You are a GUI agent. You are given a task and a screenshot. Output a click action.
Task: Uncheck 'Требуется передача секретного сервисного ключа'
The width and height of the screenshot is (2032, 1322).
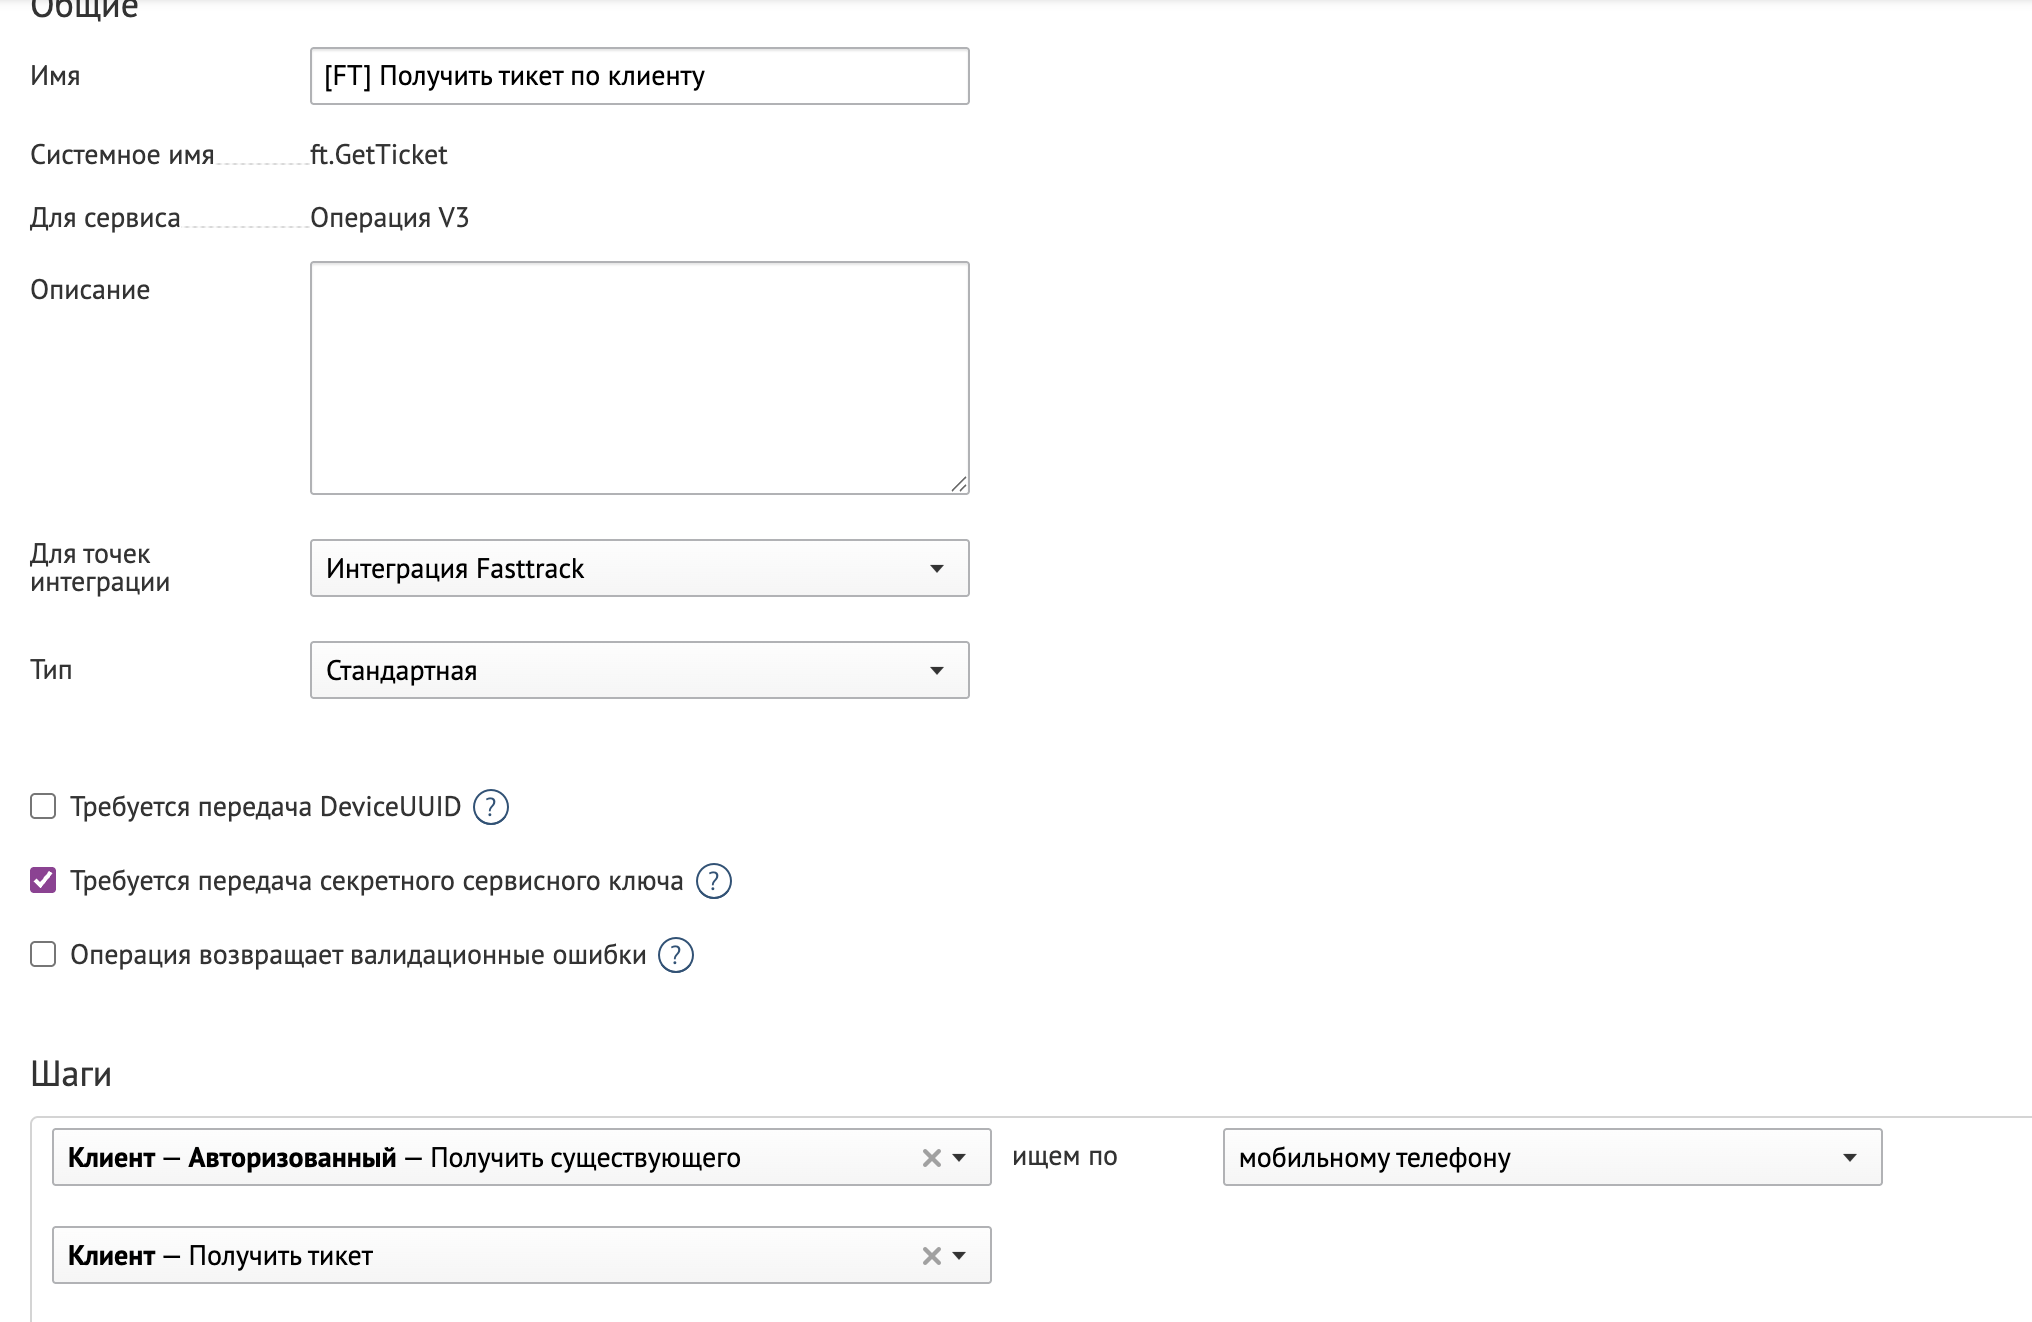click(43, 880)
